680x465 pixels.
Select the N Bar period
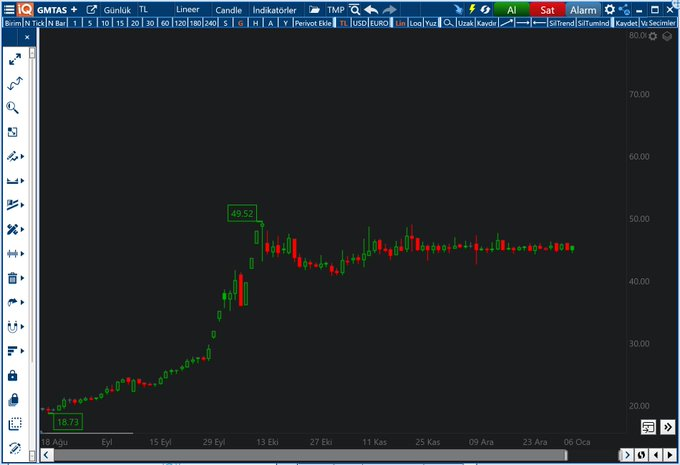[57, 23]
